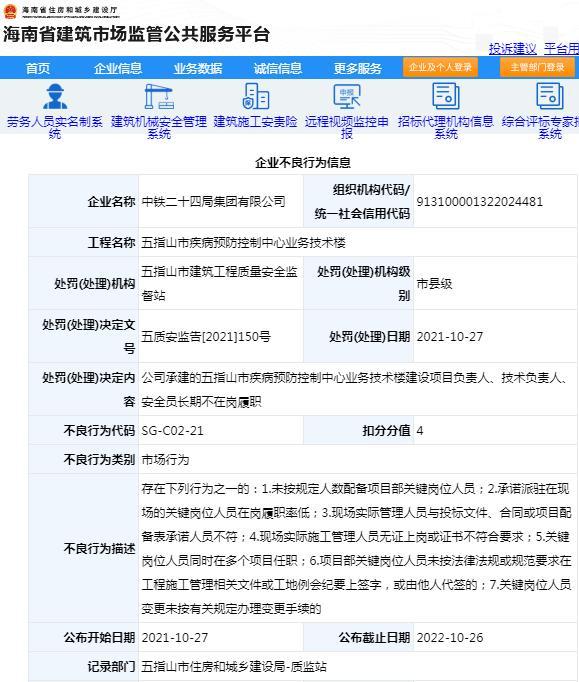Click the 公布开始日期 label
This screenshot has height=682, width=579.
100,638
